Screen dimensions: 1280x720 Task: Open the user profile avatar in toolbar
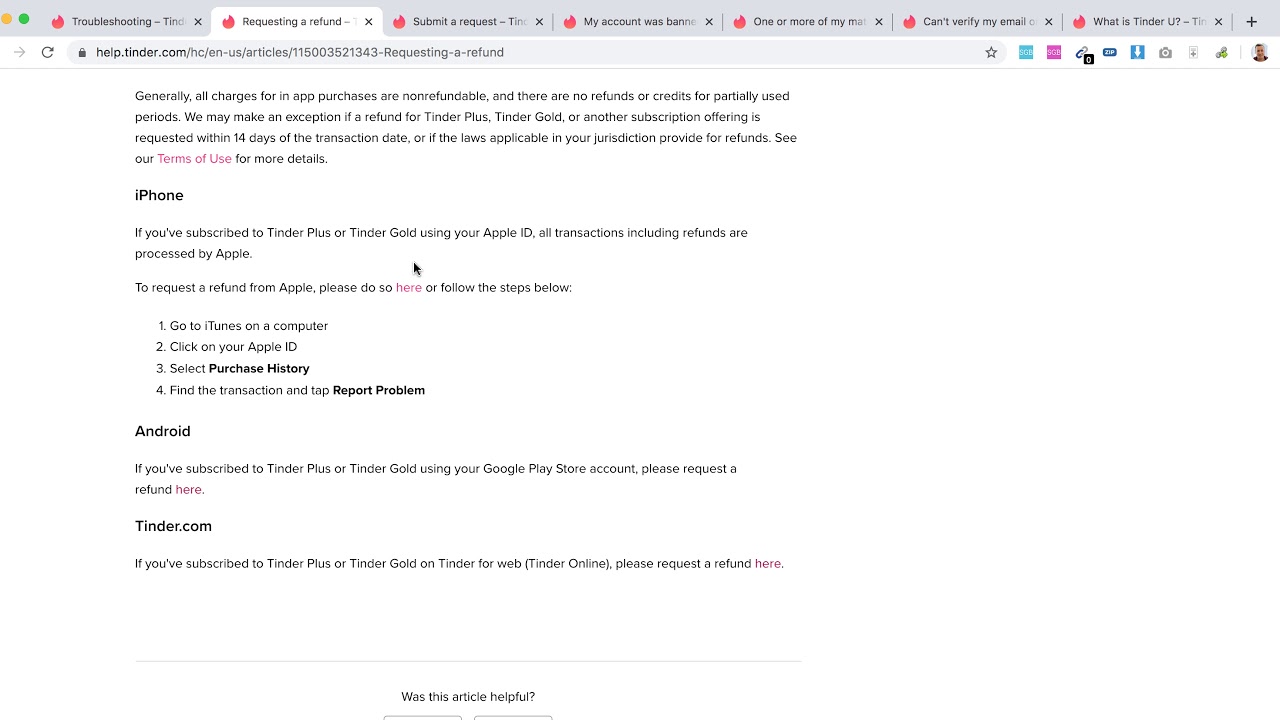pos(1259,52)
